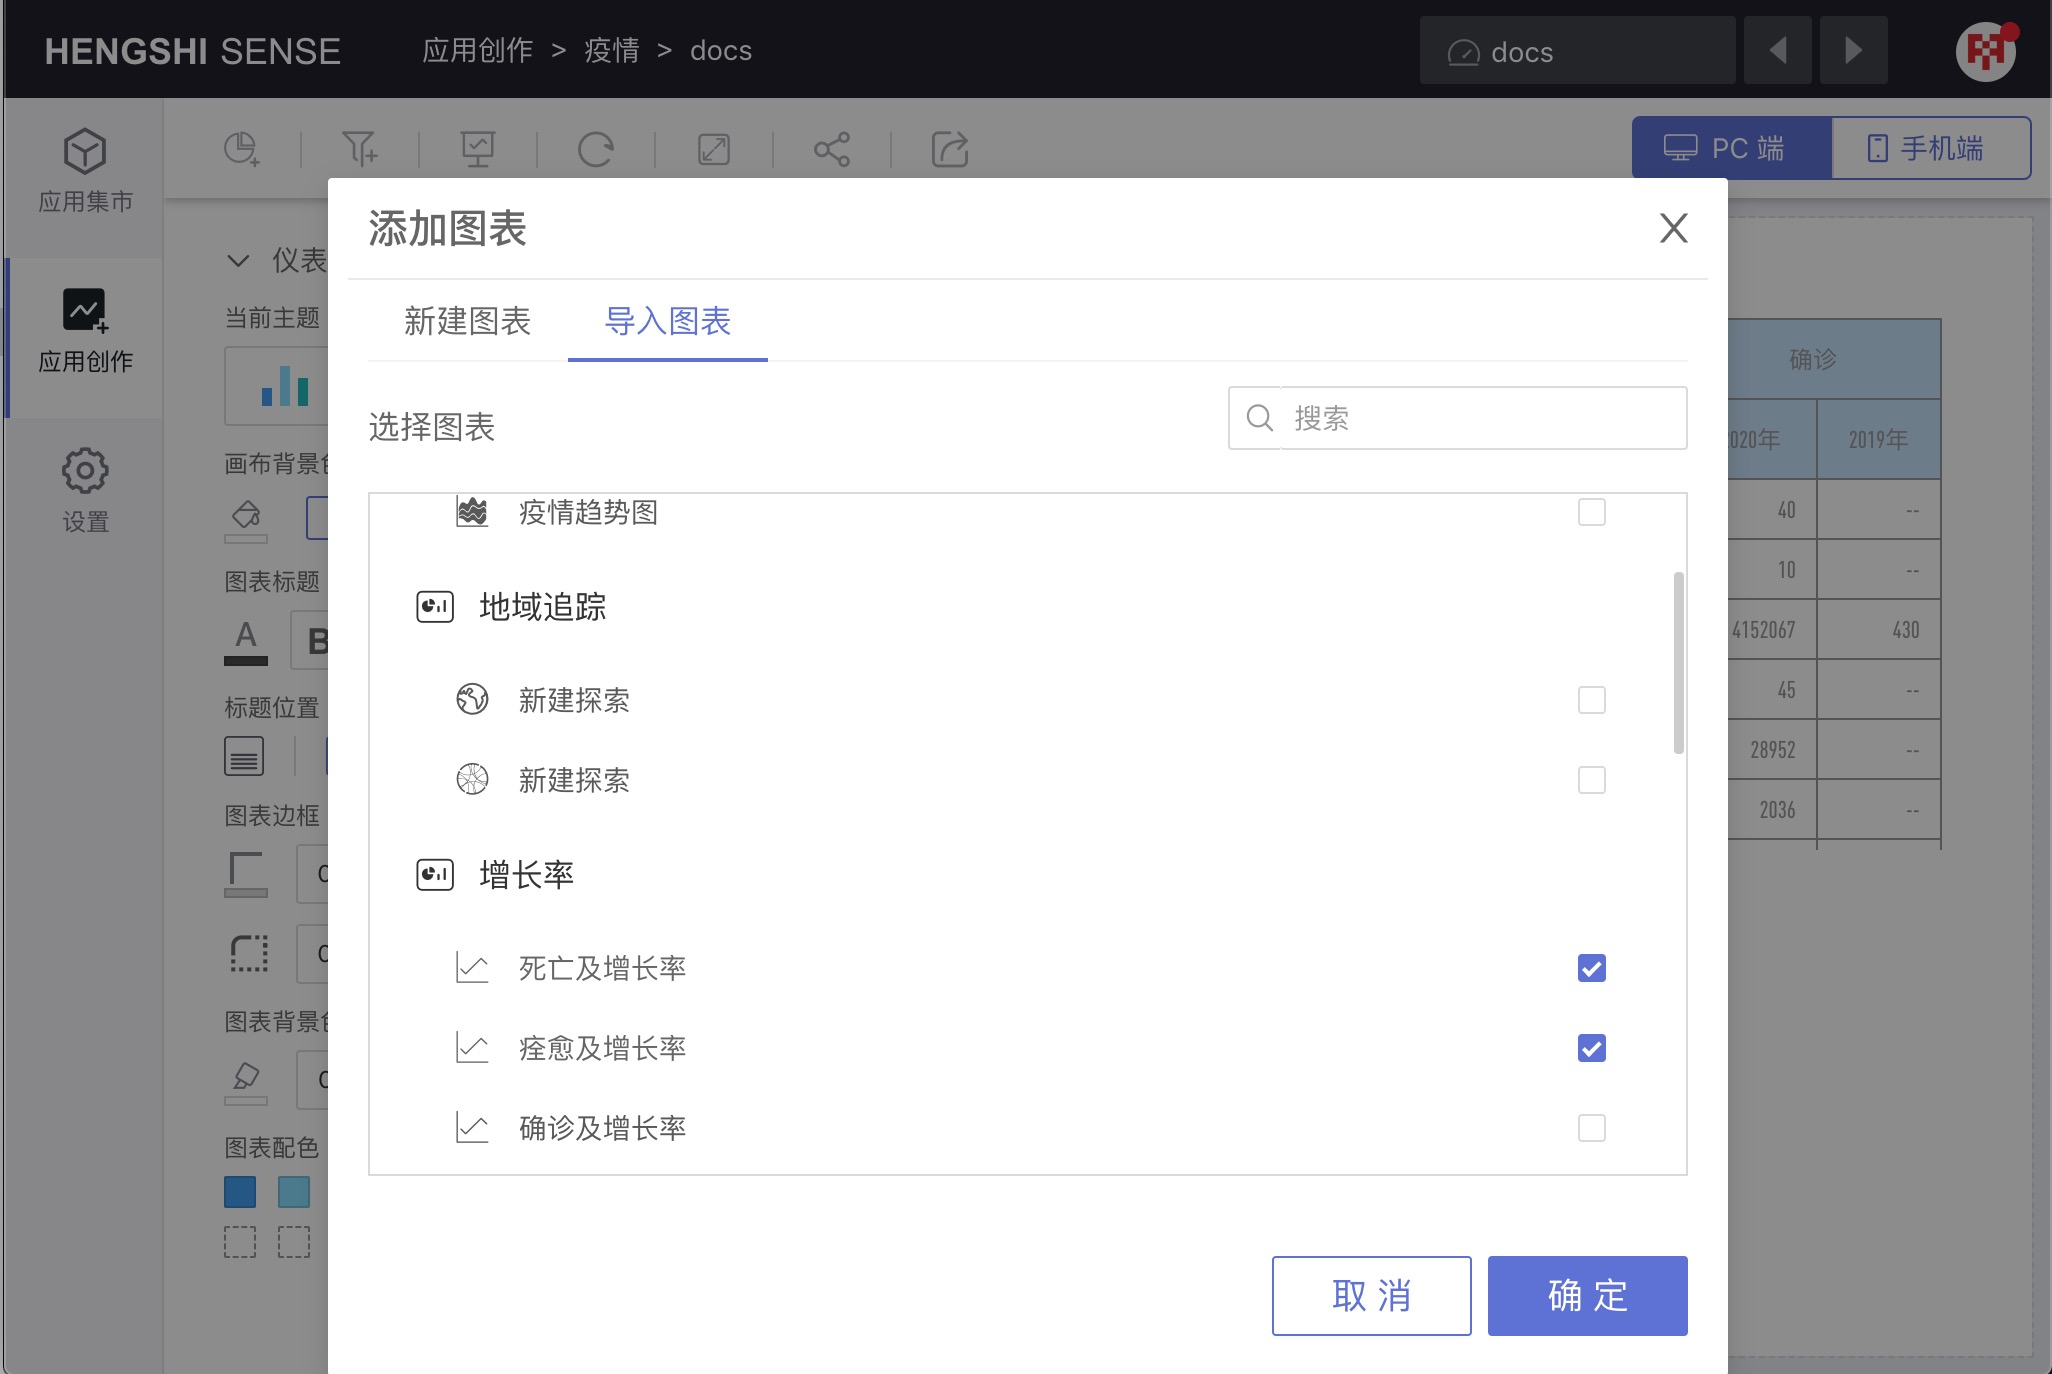The width and height of the screenshot is (2052, 1374).
Task: Click the chart background color pen icon
Action: [x=246, y=1083]
